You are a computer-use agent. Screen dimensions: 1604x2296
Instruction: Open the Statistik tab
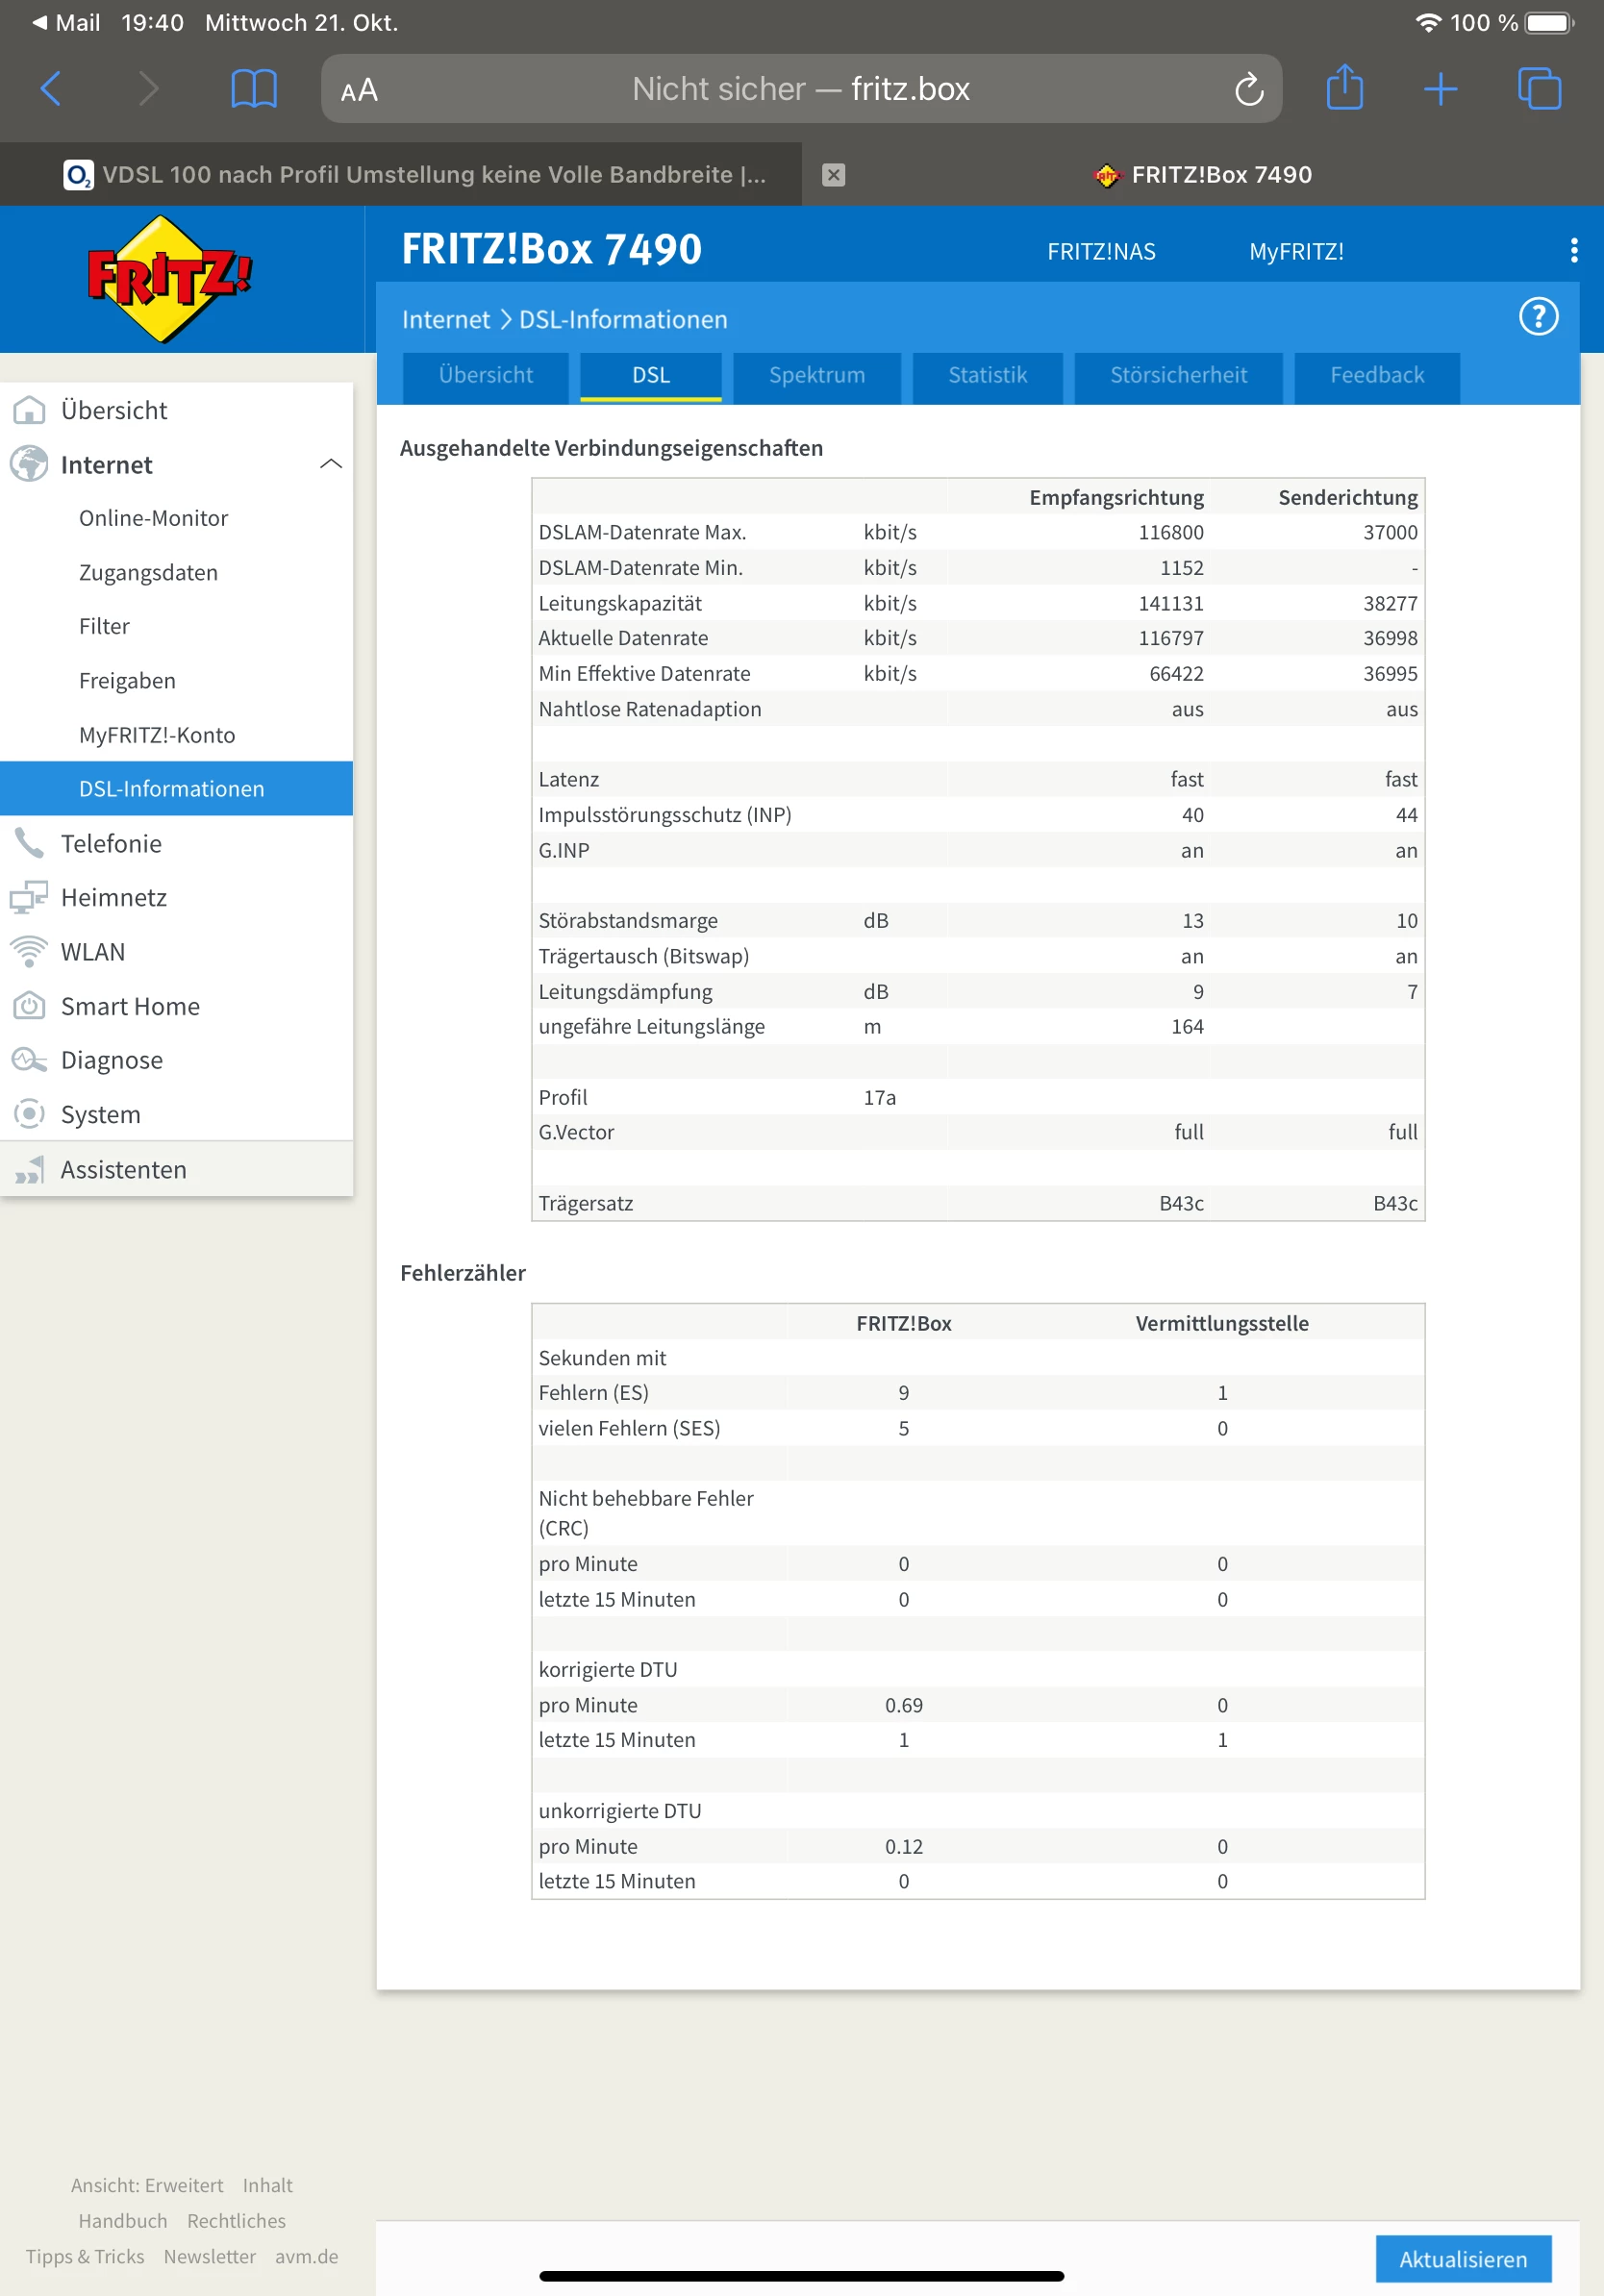pos(988,376)
